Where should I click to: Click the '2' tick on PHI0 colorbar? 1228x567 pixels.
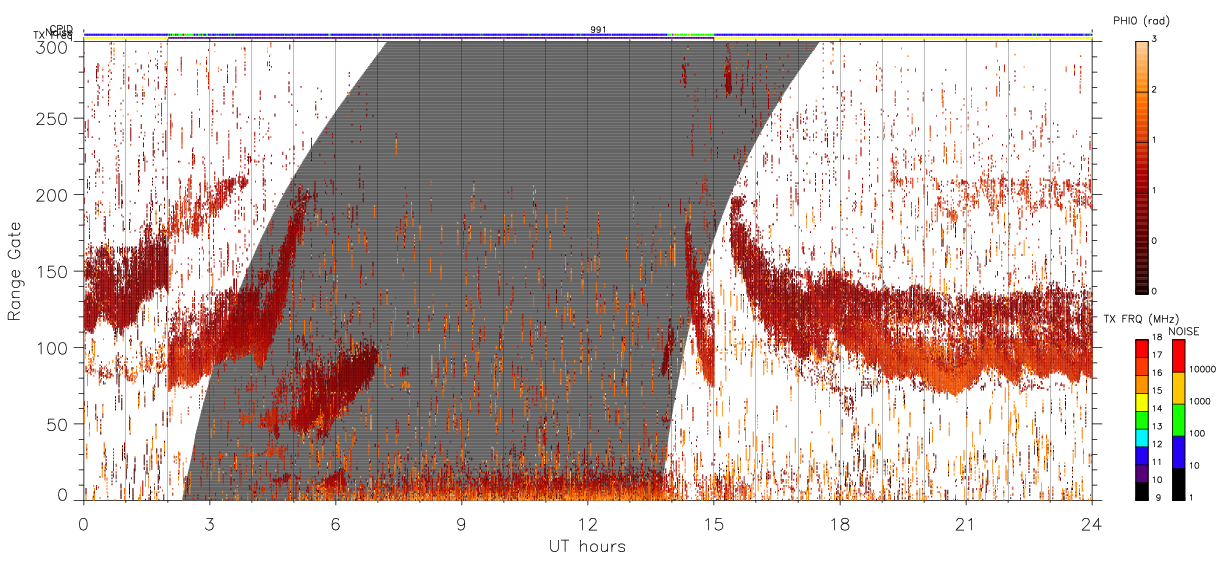[x=1154, y=90]
